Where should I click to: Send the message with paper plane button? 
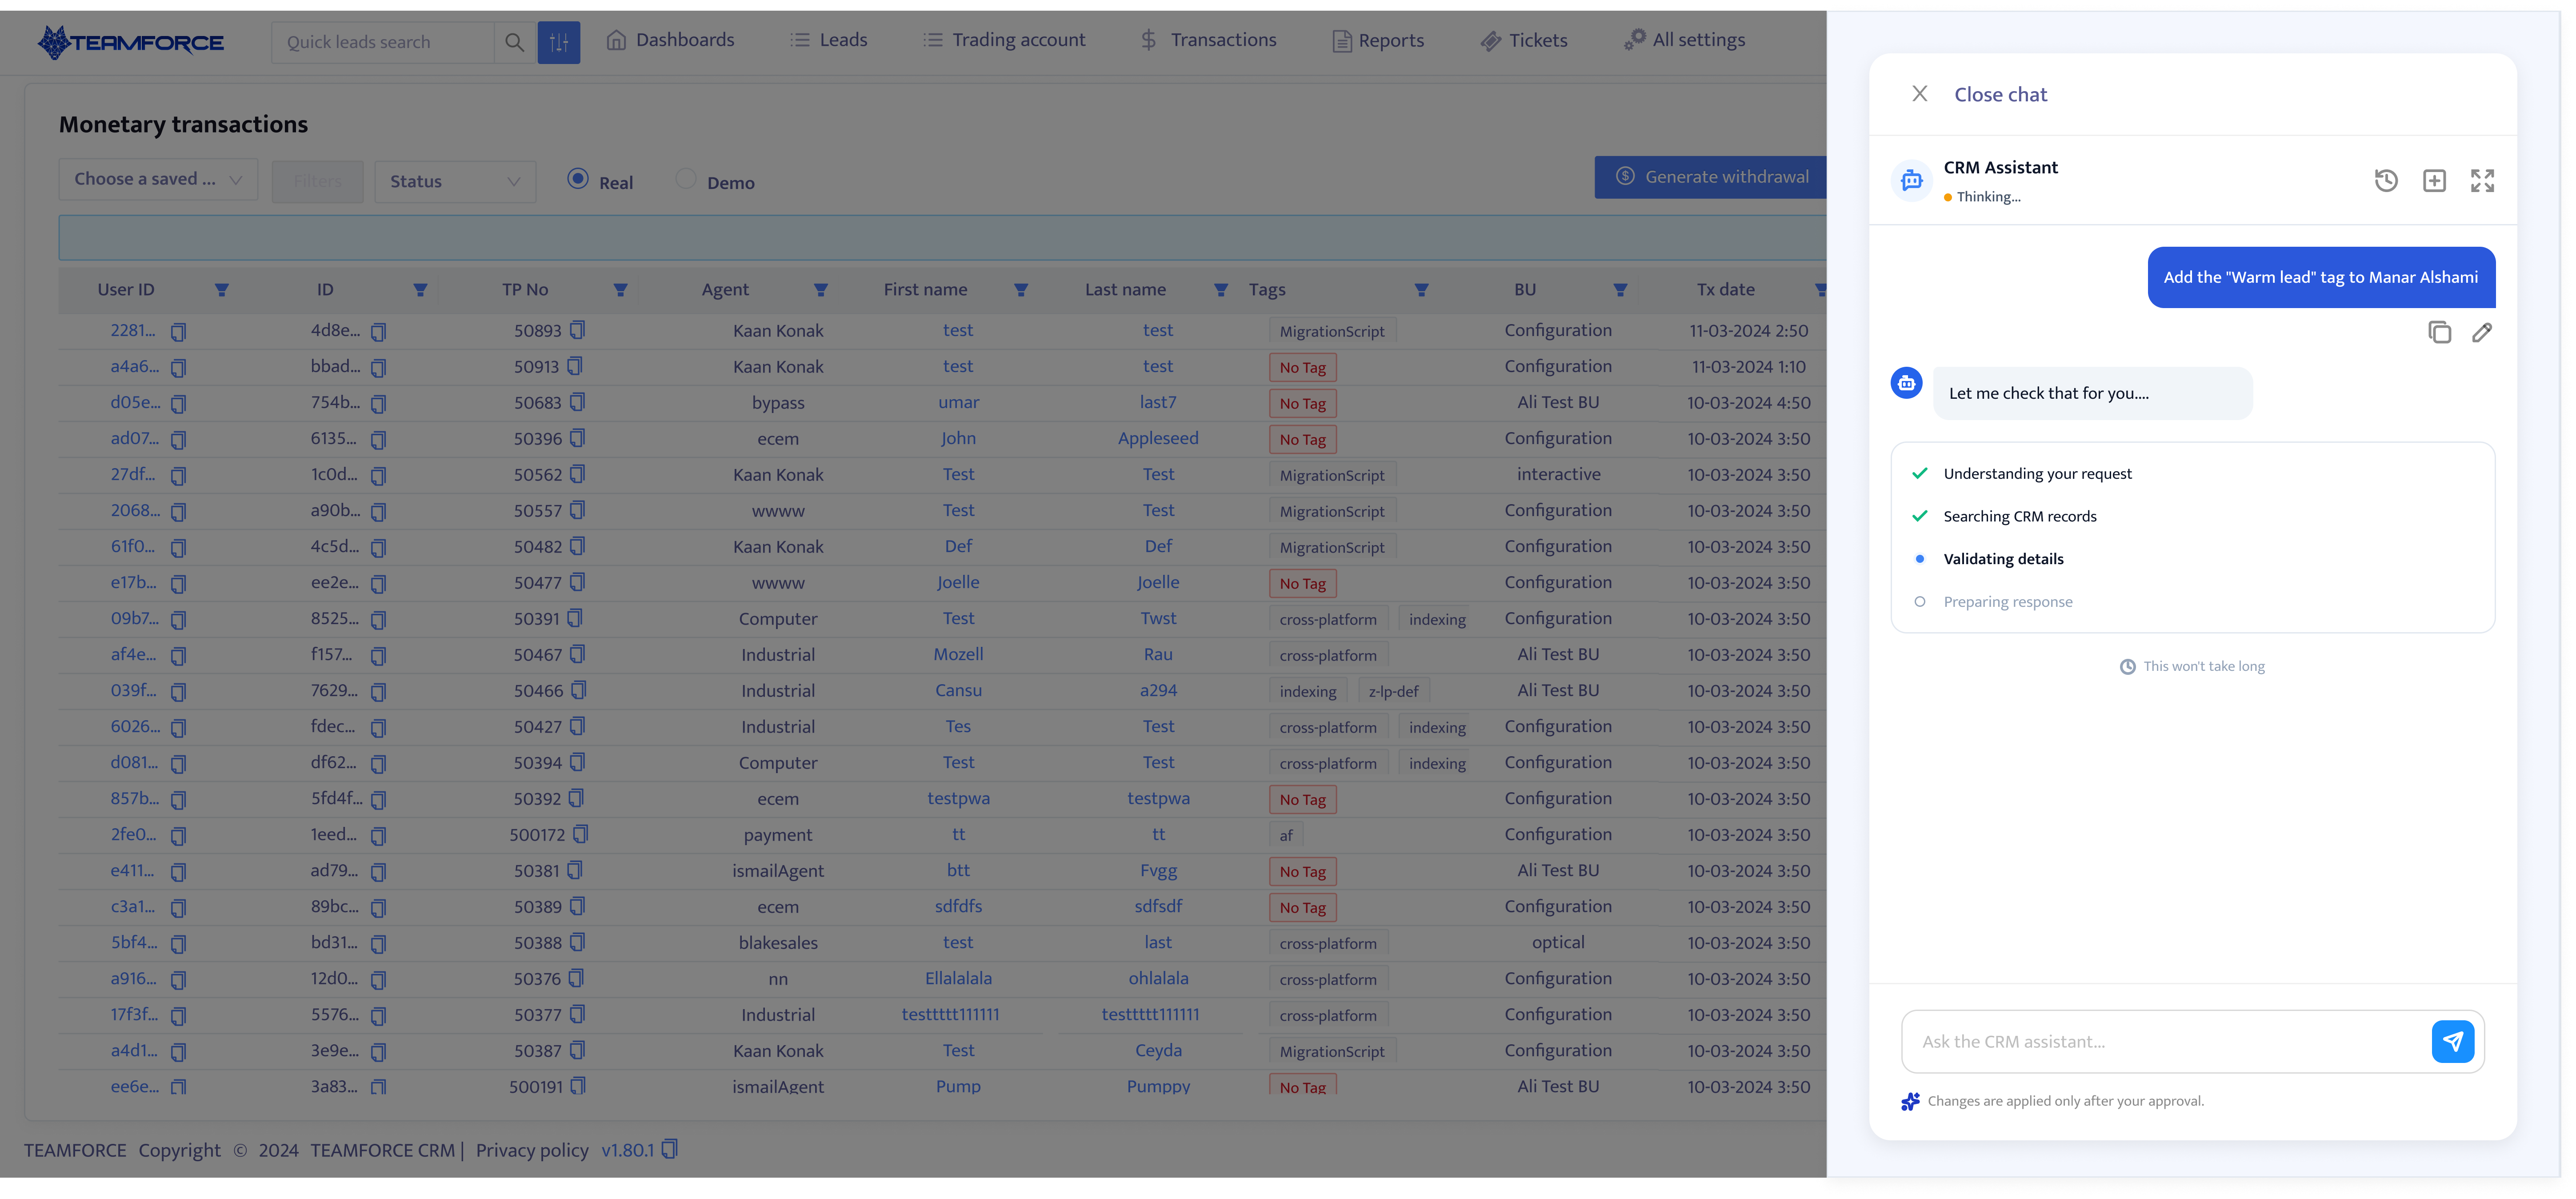click(2452, 1041)
